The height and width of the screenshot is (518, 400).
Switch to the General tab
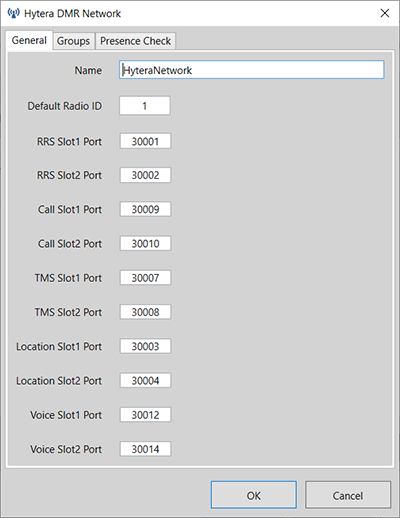(29, 40)
